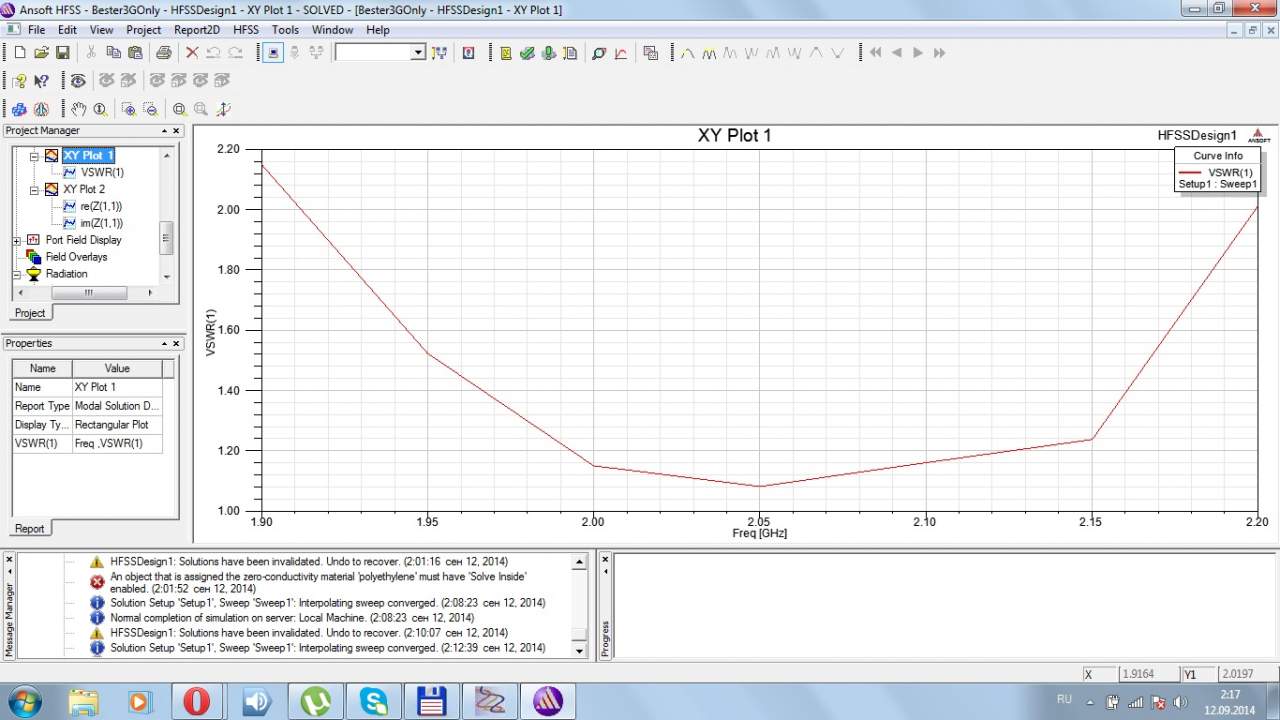Click the red X Delete icon

click(x=192, y=53)
